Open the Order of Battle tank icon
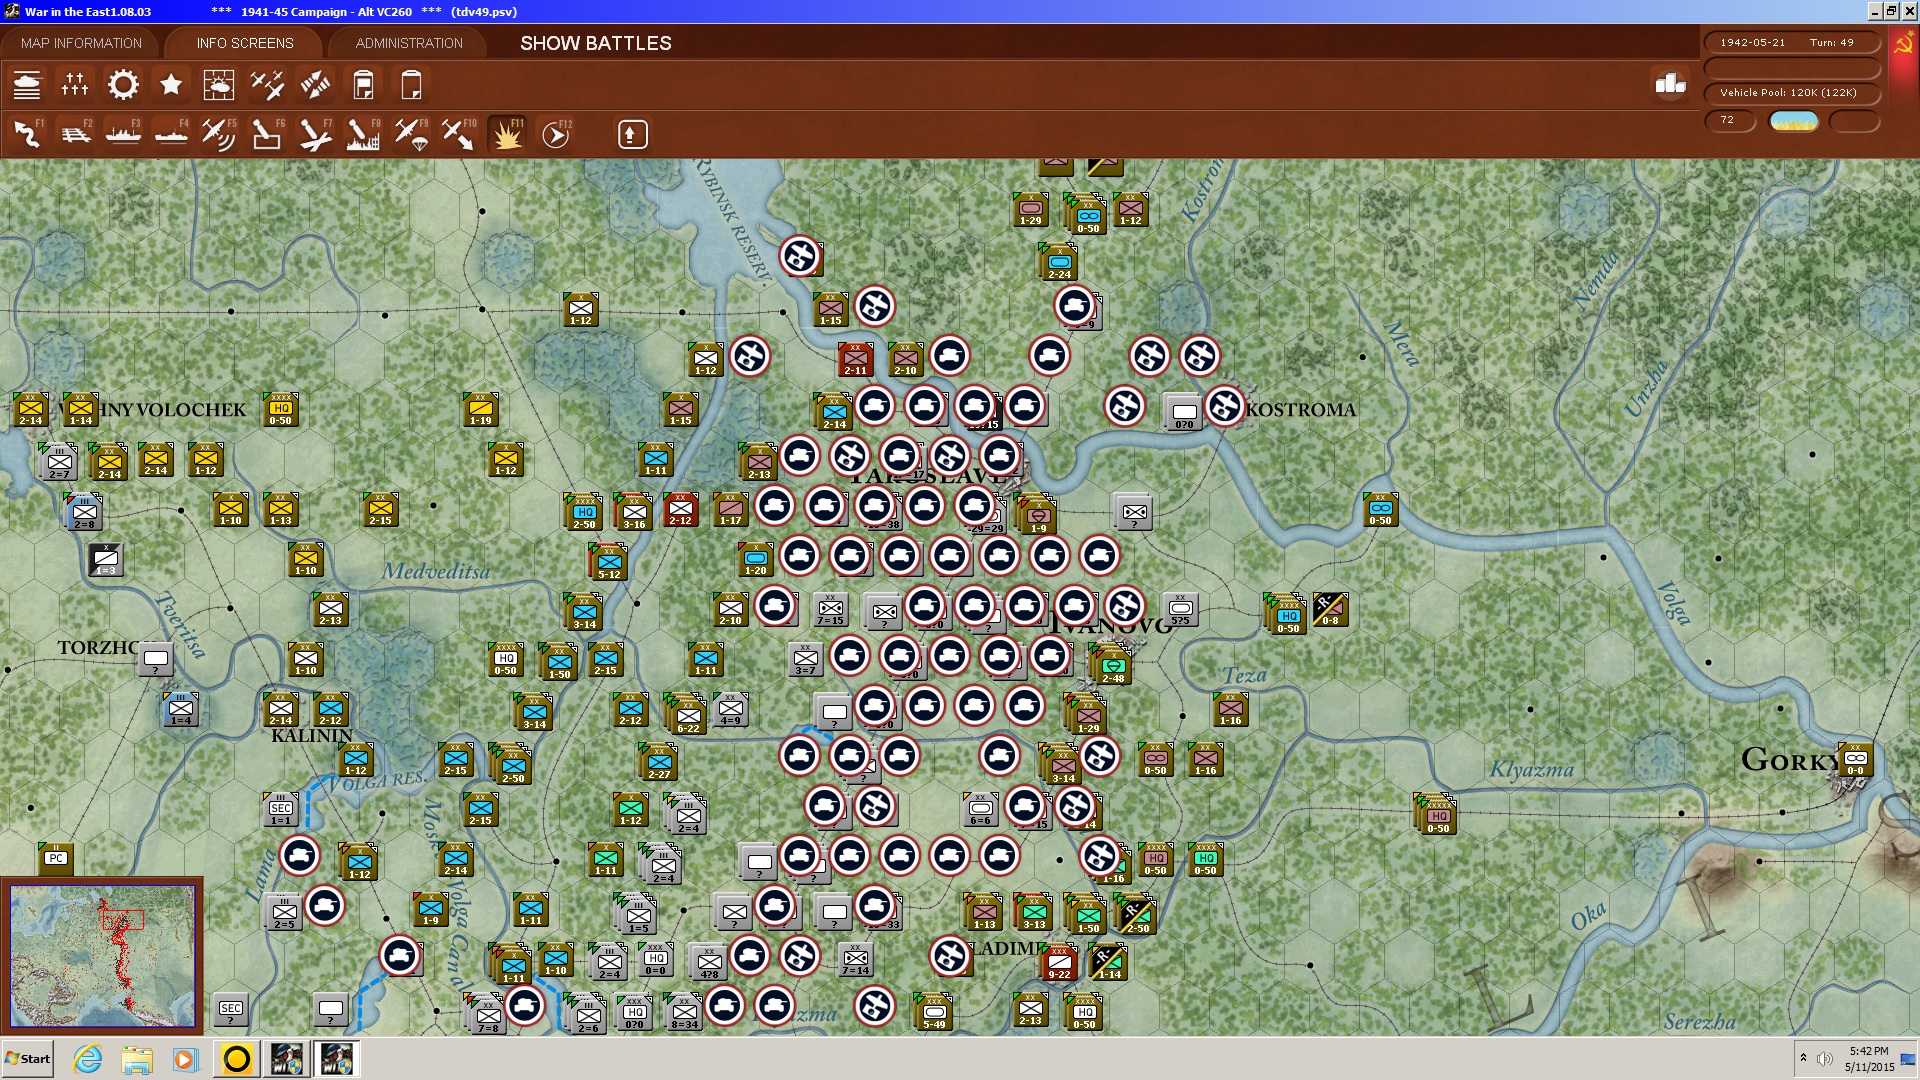Viewport: 1920px width, 1080px height. (x=27, y=85)
